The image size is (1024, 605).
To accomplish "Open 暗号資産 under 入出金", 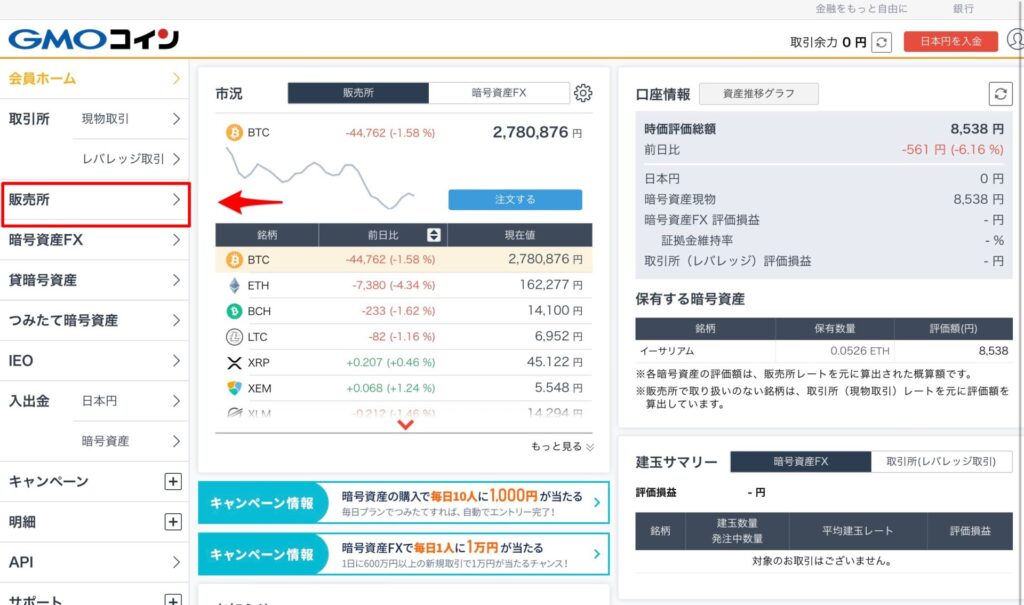I will point(131,441).
